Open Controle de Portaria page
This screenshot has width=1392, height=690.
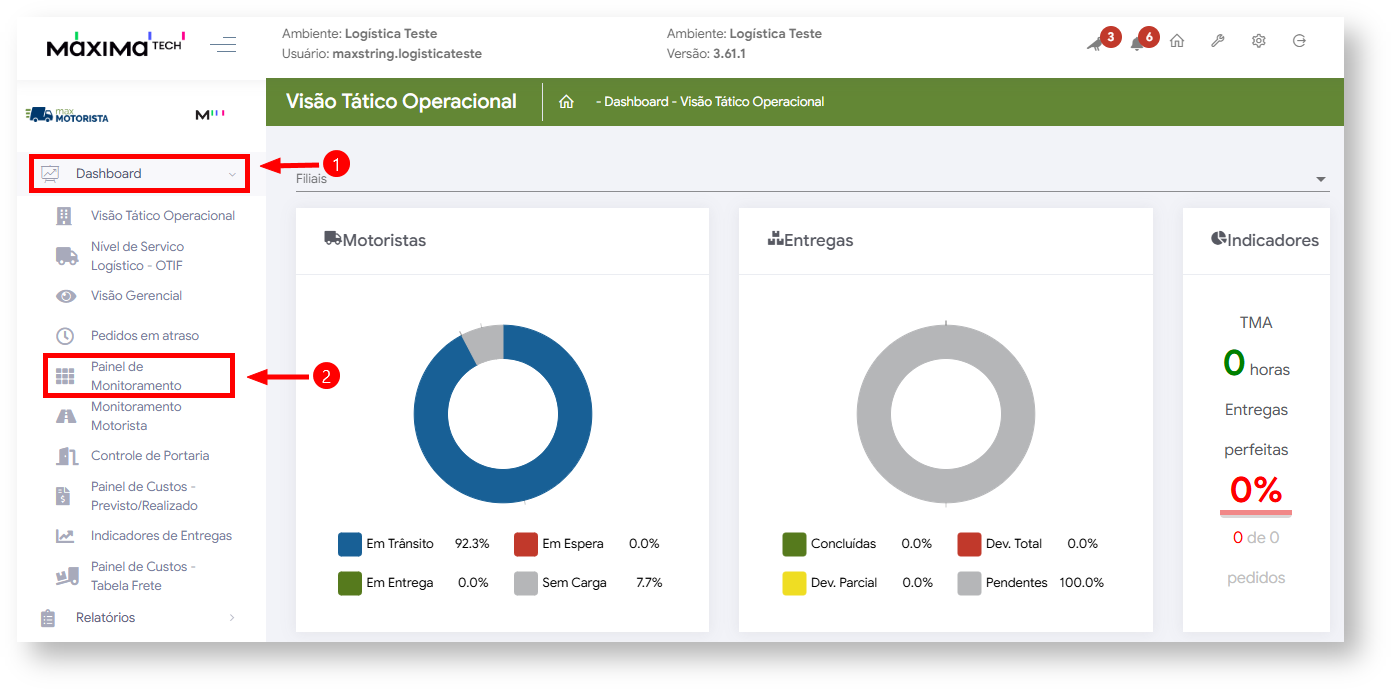coord(149,456)
